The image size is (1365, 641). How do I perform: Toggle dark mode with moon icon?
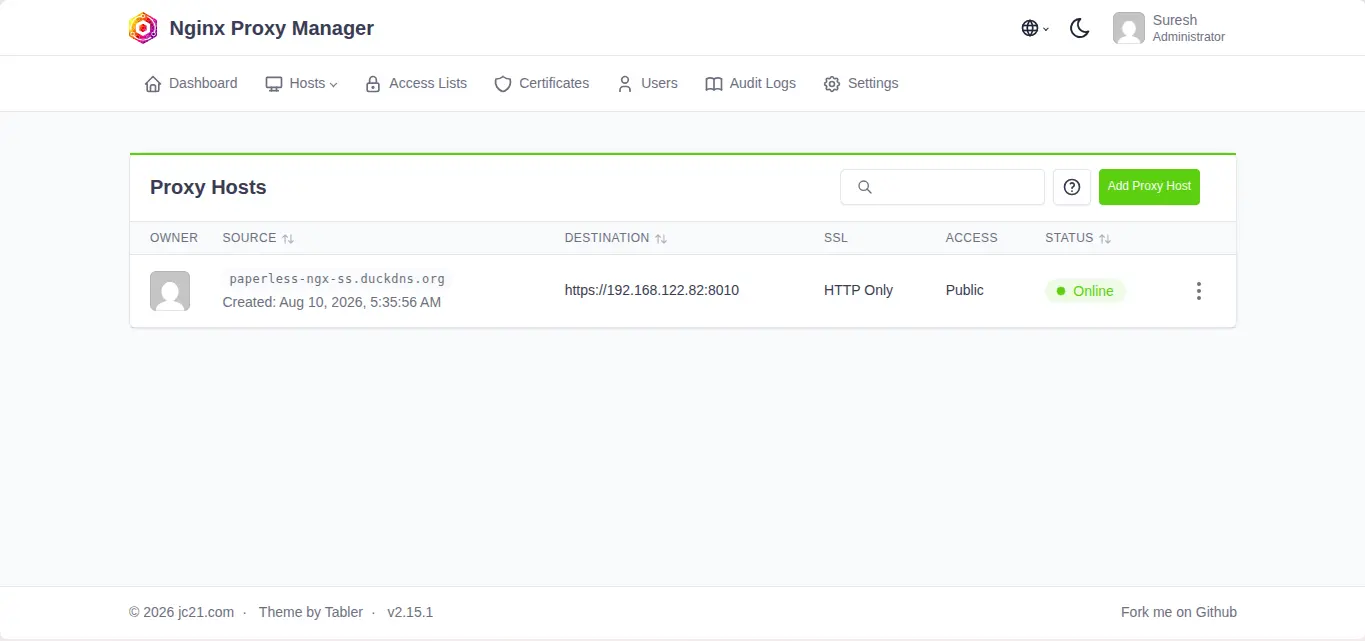[x=1079, y=28]
